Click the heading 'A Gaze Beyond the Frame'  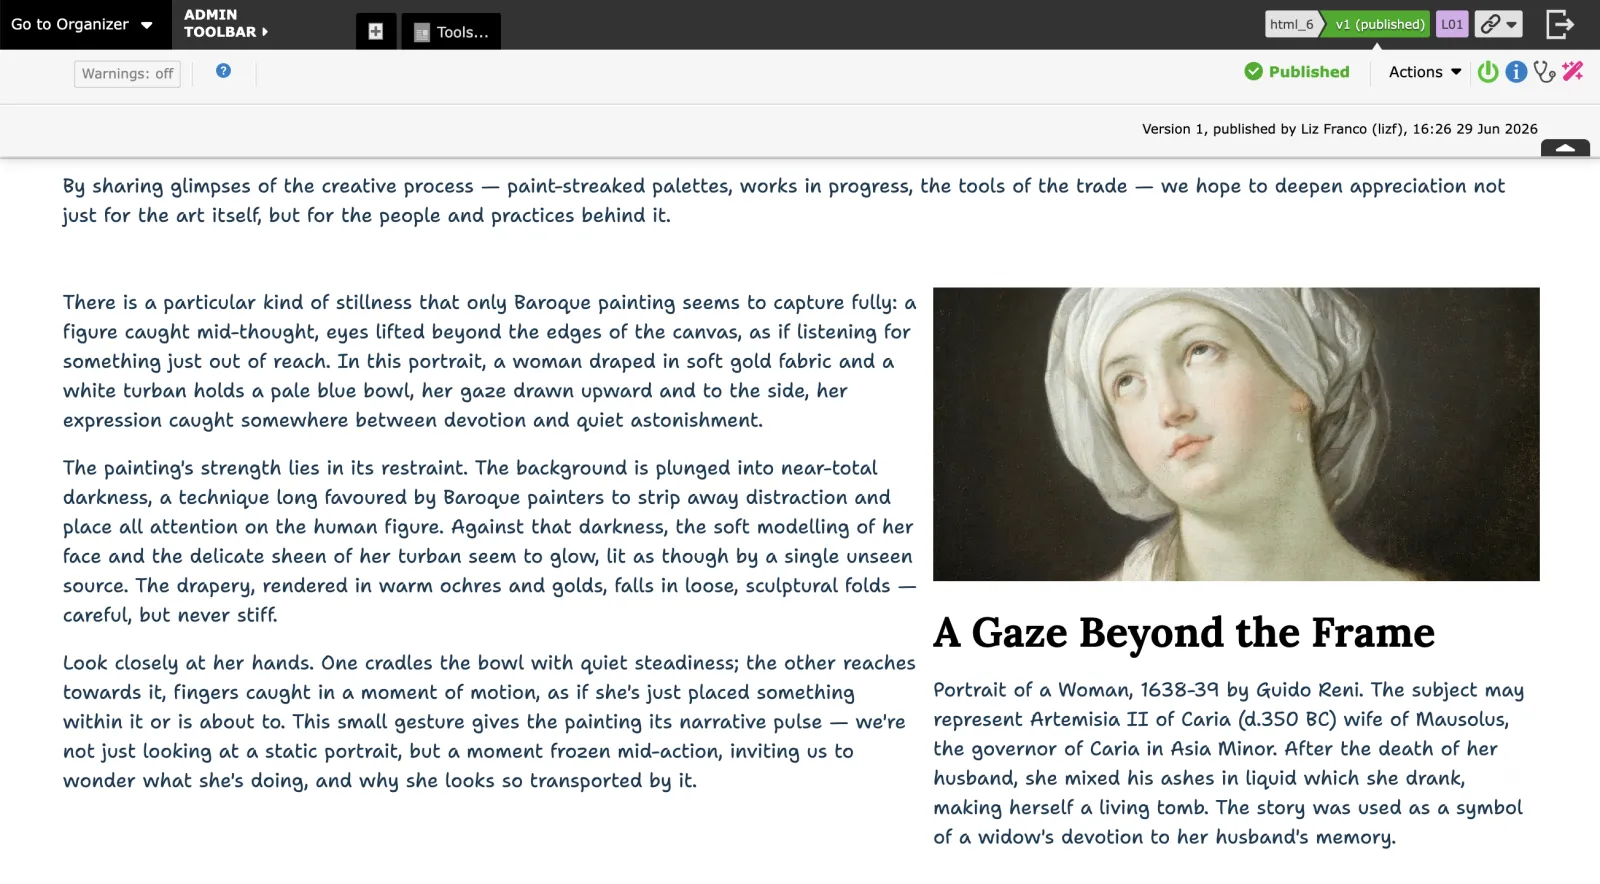[x=1184, y=633]
